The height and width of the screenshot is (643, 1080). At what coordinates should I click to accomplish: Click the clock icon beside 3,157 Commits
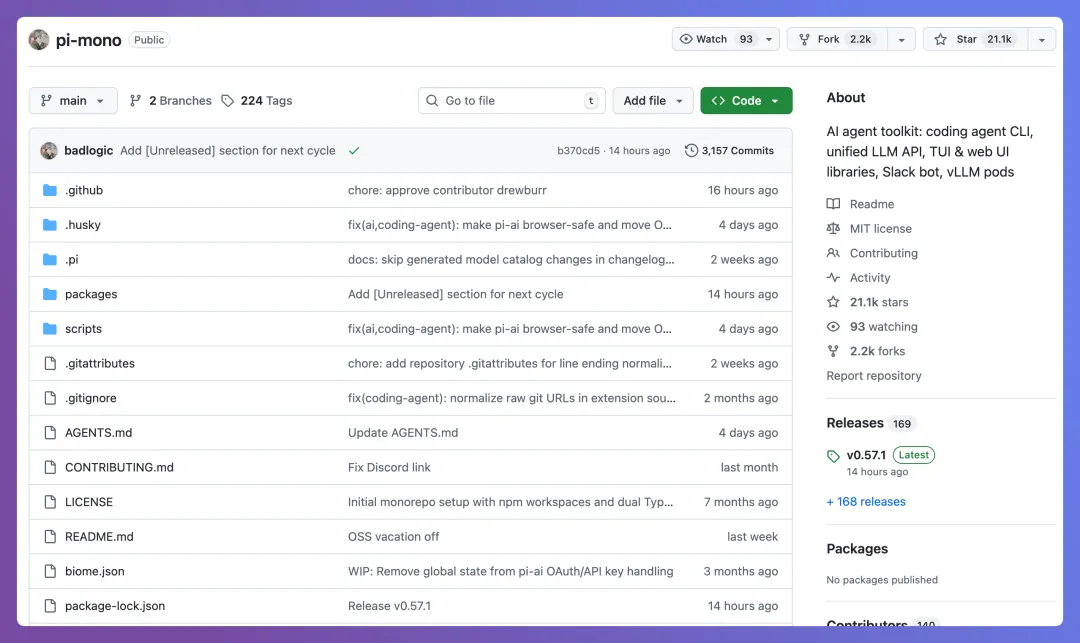coord(691,151)
